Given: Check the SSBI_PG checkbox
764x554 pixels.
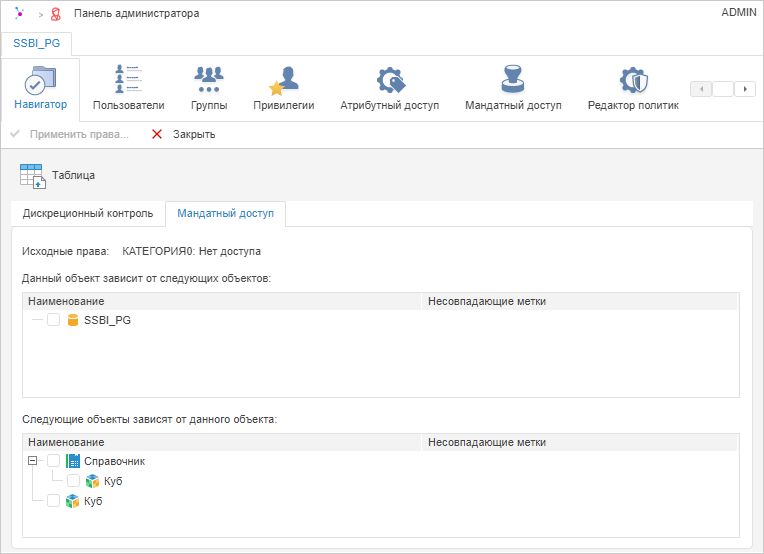Looking at the screenshot, I should point(54,320).
